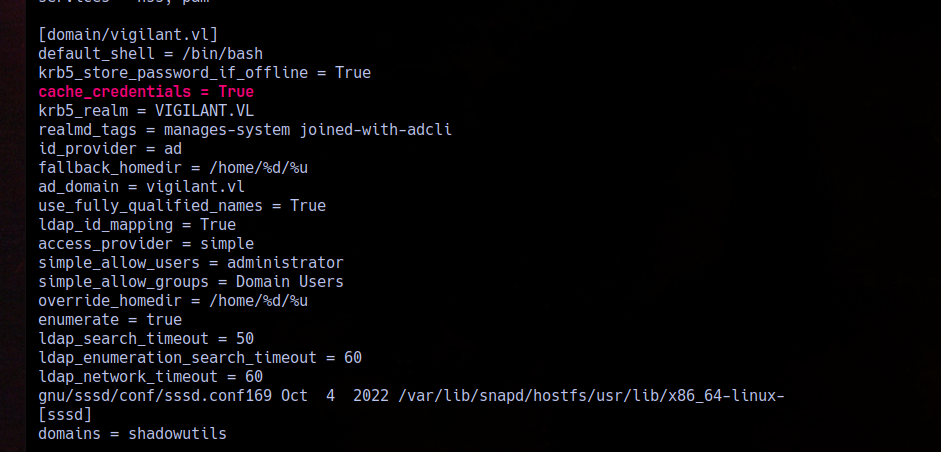Click the realmd_tags line text
The image size is (941, 452).
click(245, 130)
